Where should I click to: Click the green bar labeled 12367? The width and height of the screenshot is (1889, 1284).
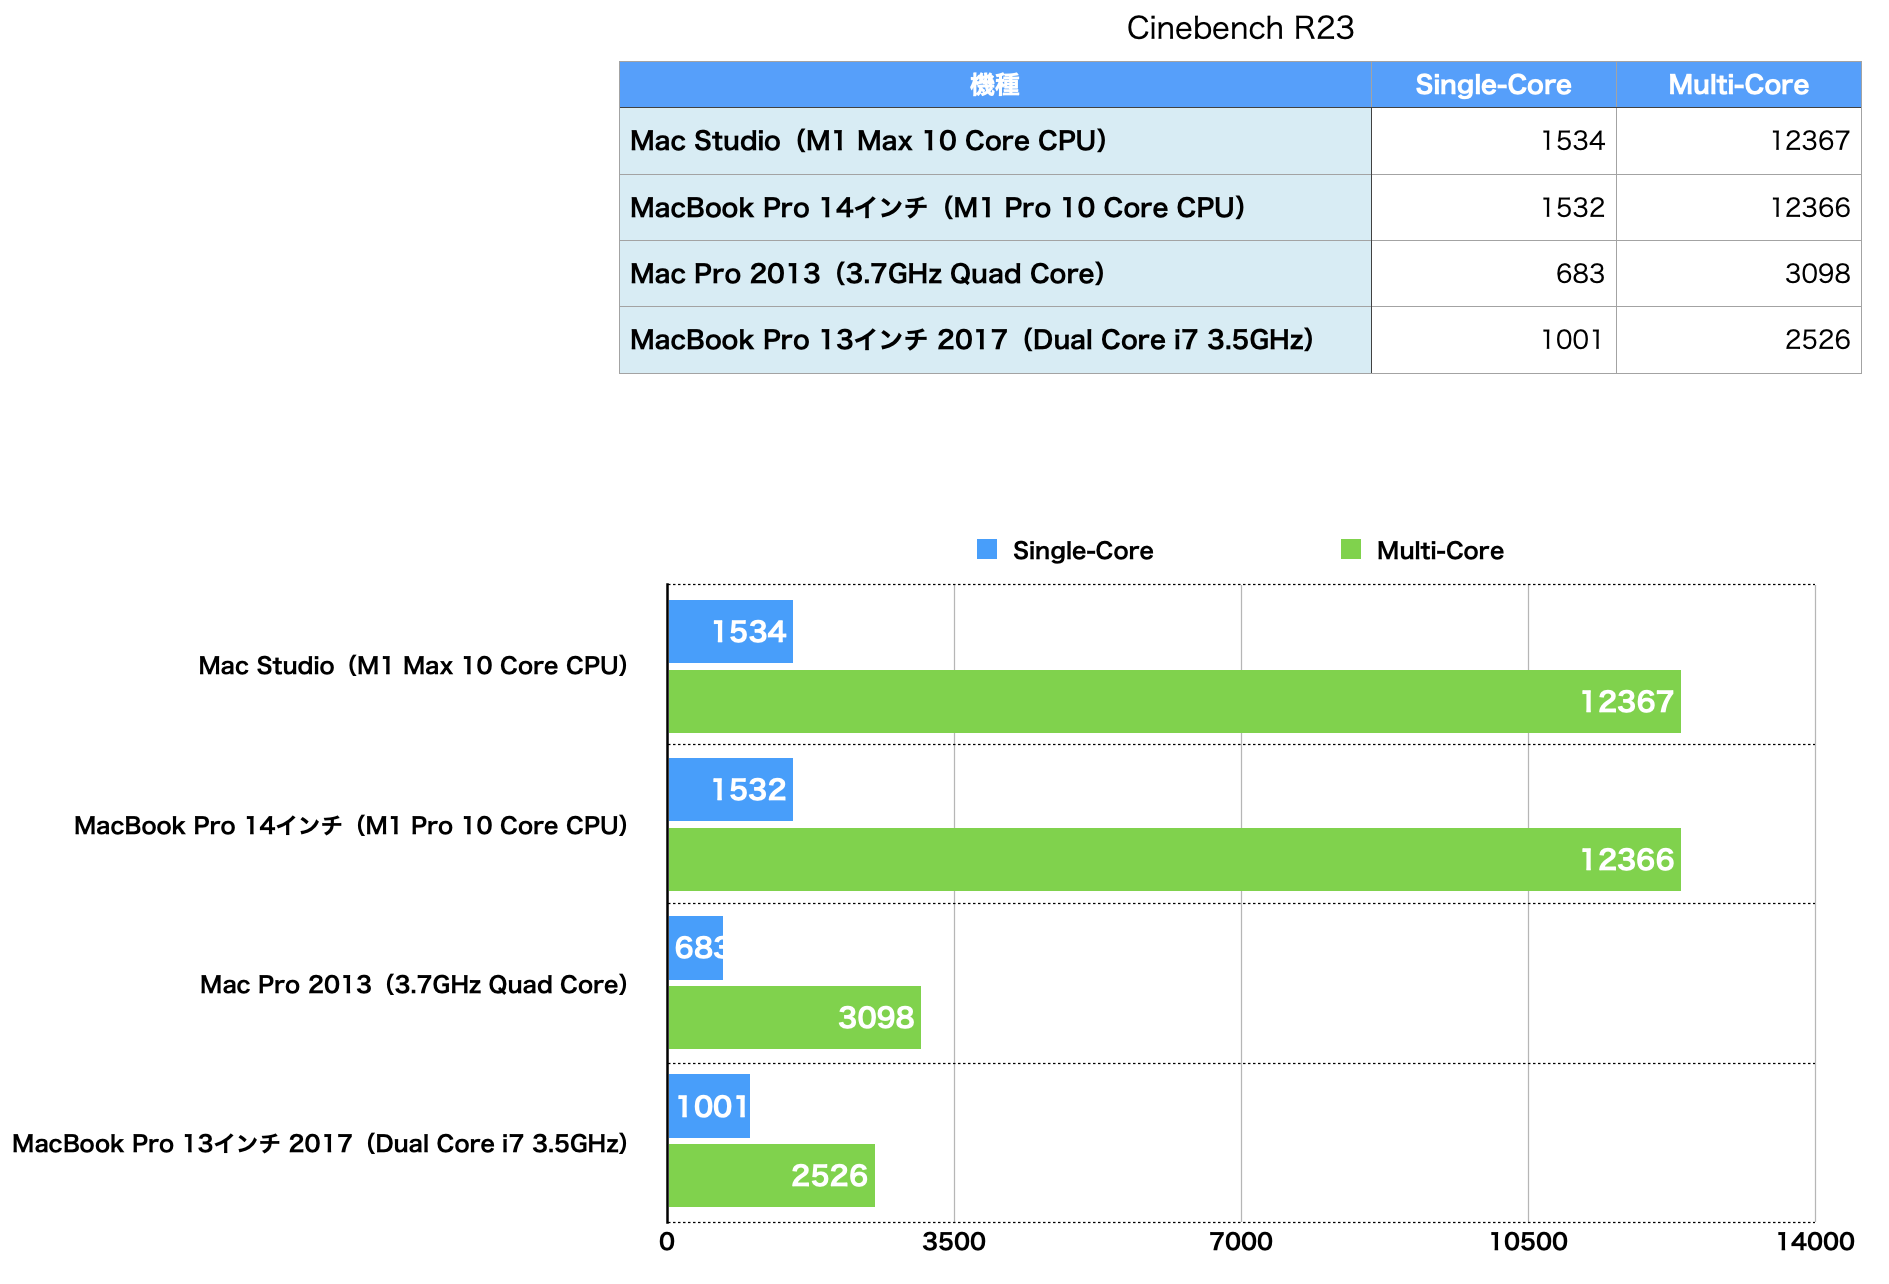click(x=1174, y=701)
